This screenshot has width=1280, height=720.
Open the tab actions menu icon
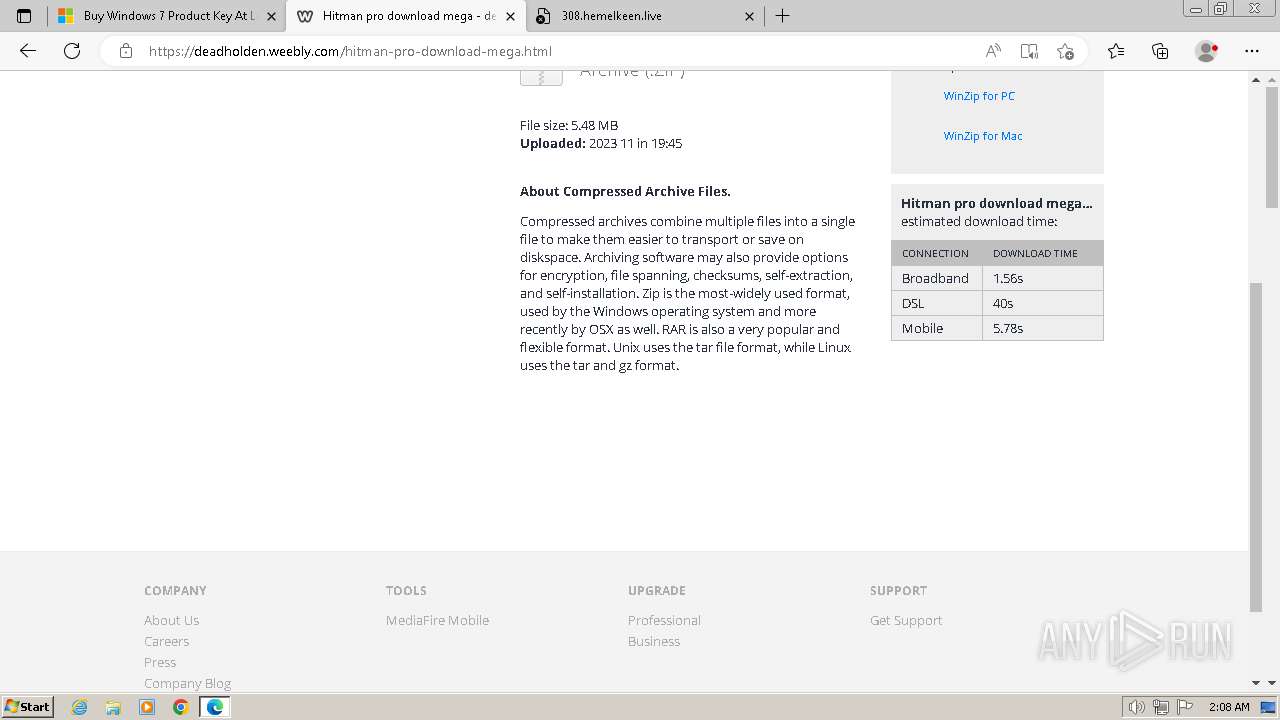click(24, 16)
